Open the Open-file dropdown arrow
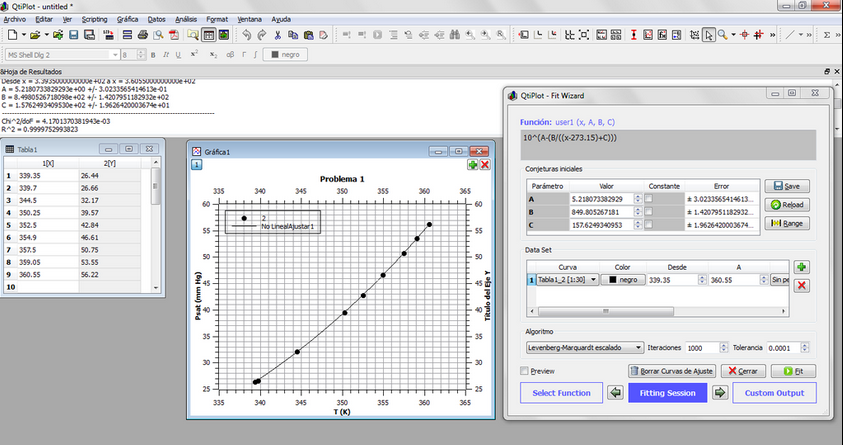843x445 pixels. click(47, 35)
